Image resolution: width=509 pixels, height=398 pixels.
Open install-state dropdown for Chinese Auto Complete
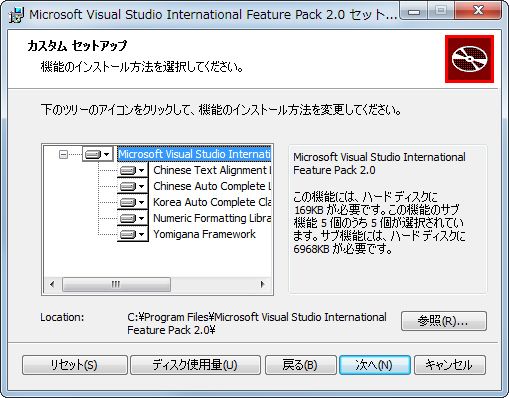(x=133, y=186)
